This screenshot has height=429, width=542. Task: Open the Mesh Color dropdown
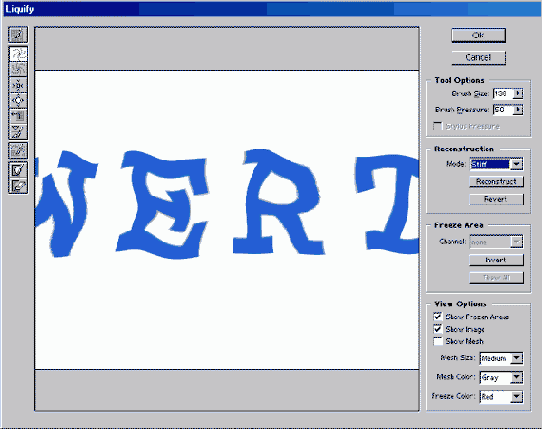[x=516, y=377]
